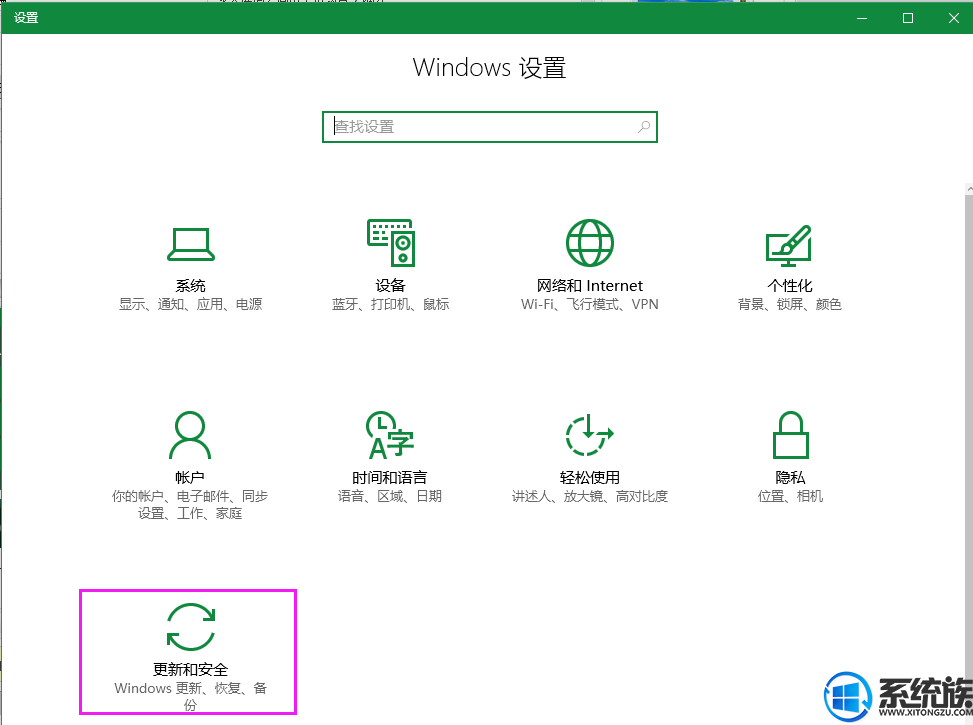This screenshot has height=725, width=973.
Task: Click 蓝牙、打印机、鼠标 description
Action: [x=390, y=304]
